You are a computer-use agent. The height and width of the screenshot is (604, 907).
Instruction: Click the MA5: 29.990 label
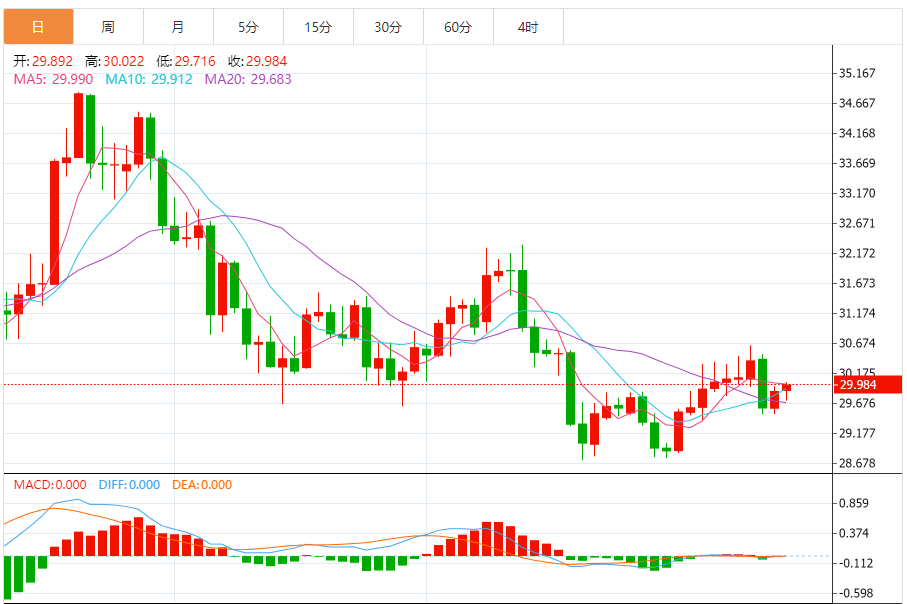point(53,79)
